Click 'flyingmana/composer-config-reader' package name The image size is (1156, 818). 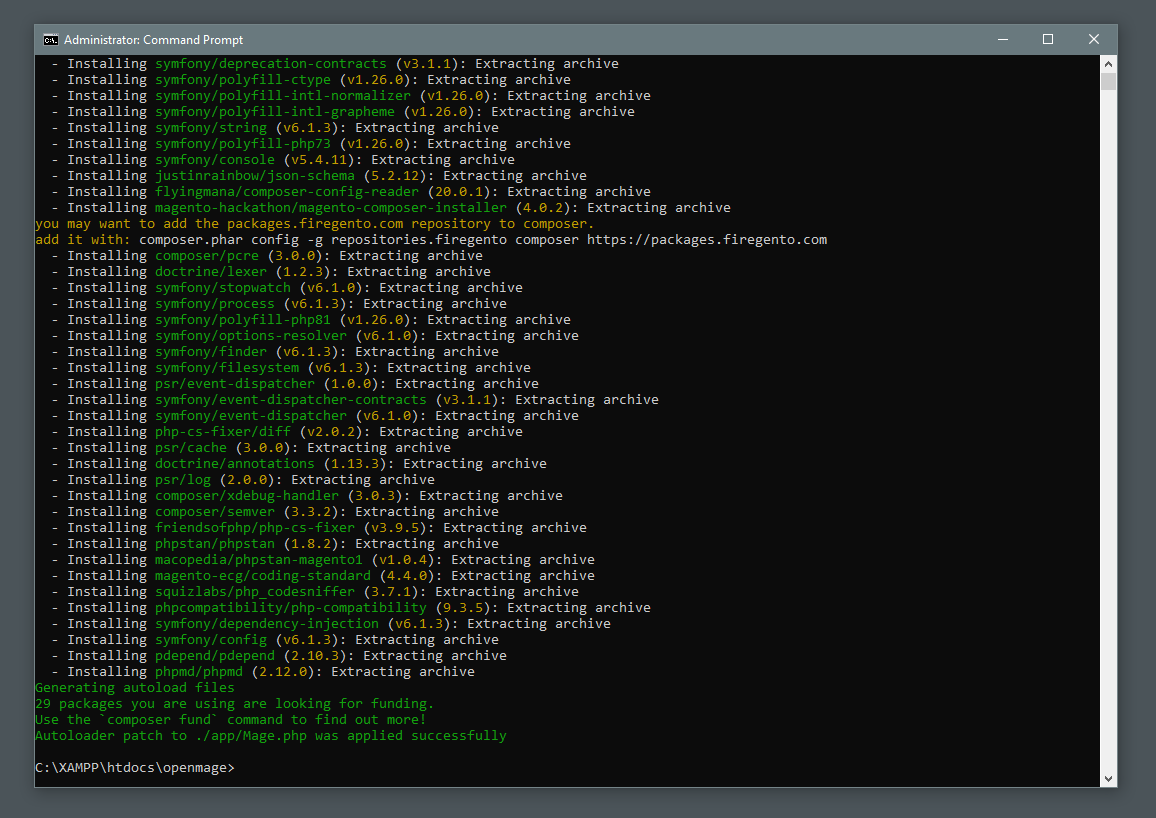tap(287, 192)
